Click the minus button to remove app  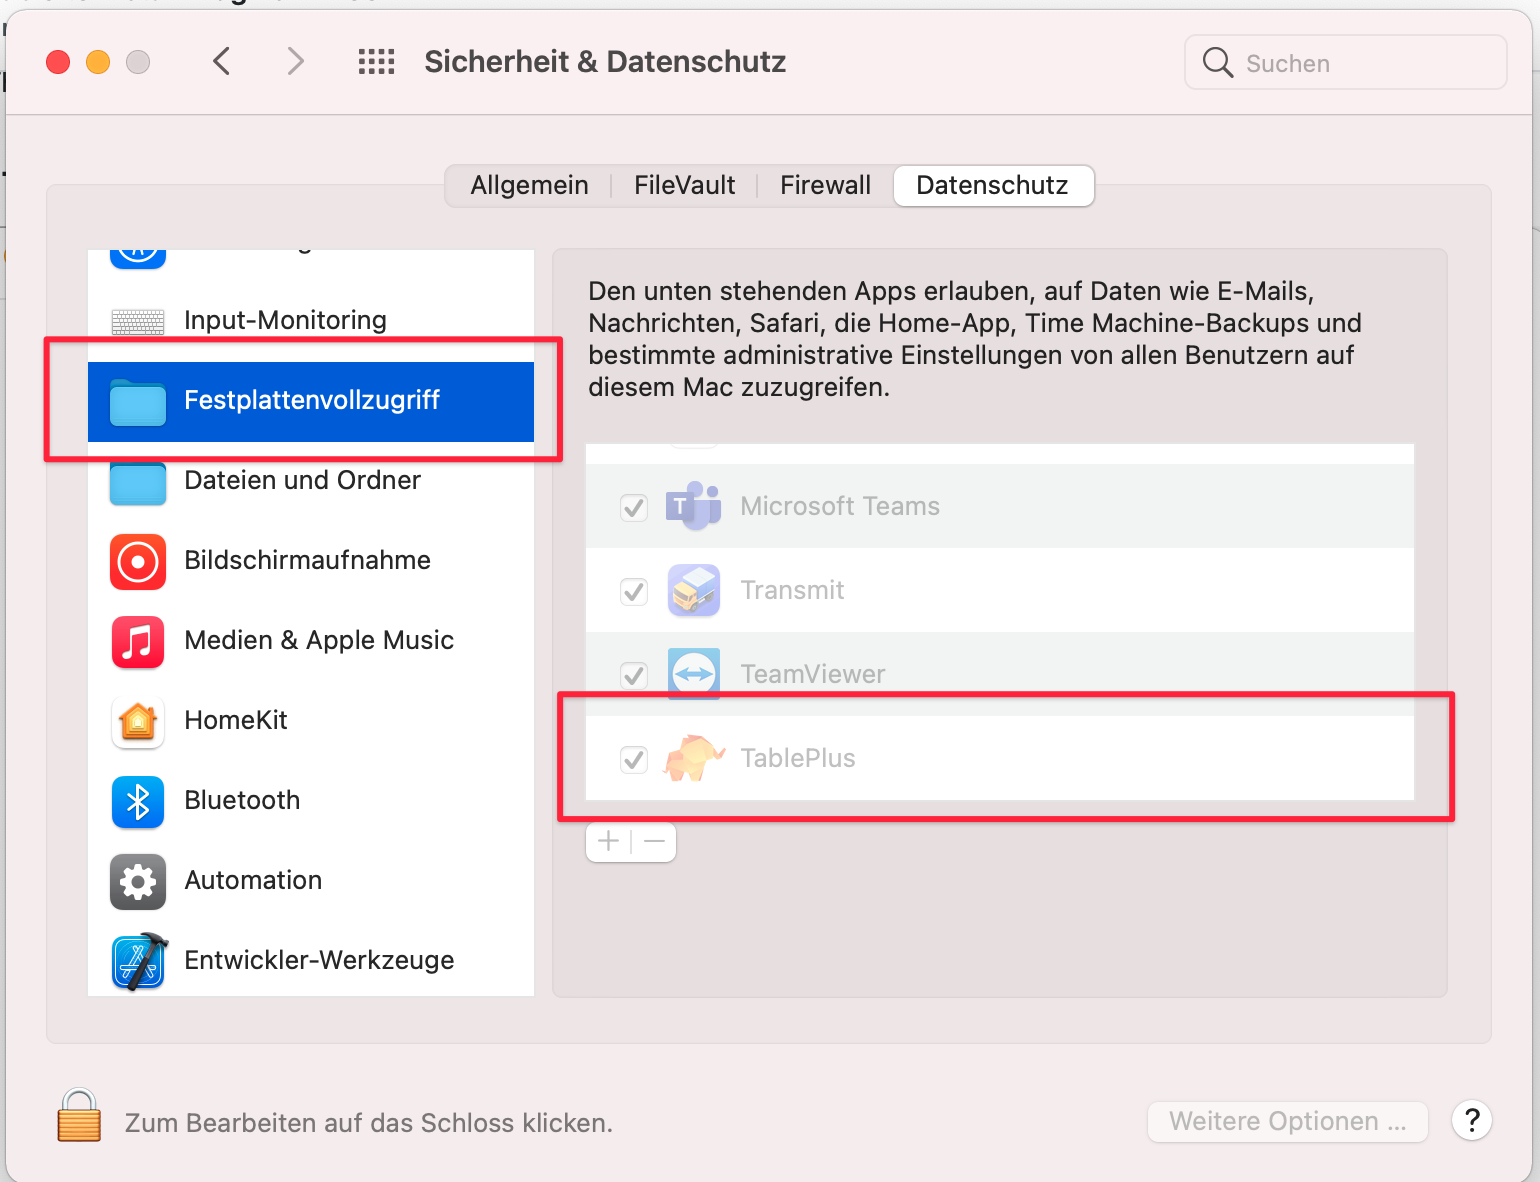(x=654, y=841)
